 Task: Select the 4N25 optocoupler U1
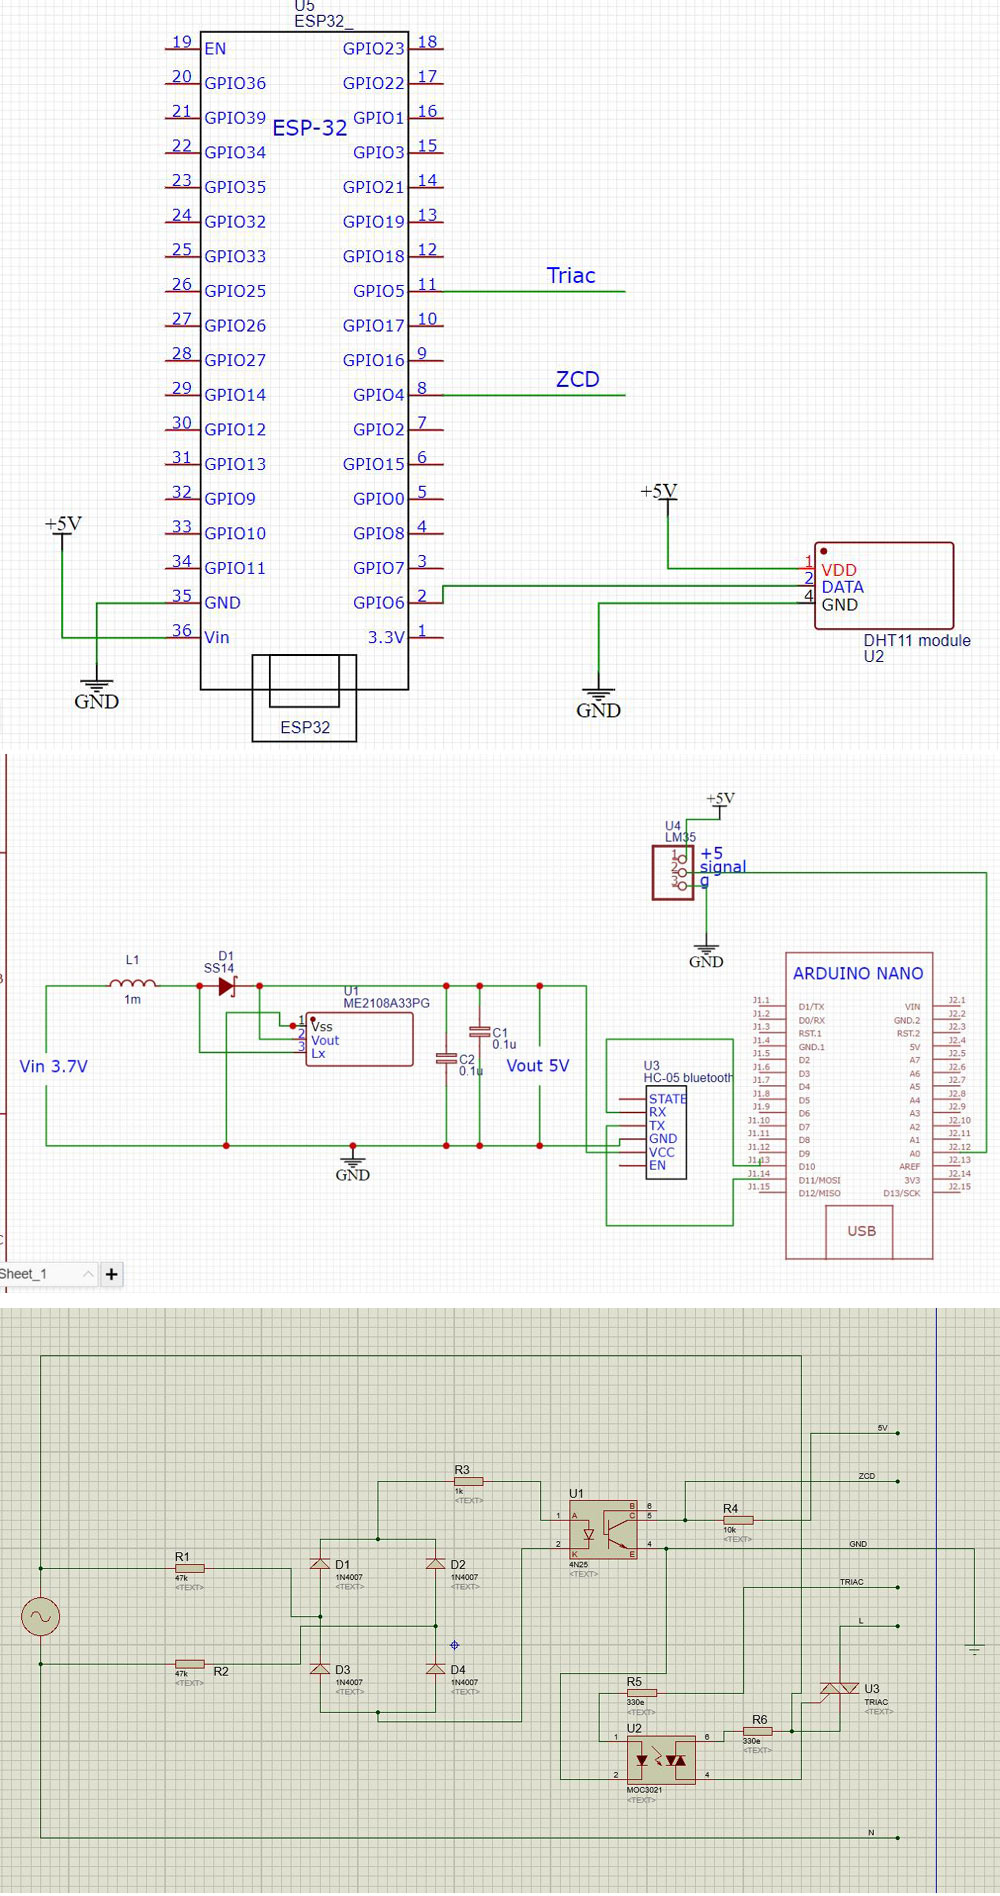[x=603, y=1530]
